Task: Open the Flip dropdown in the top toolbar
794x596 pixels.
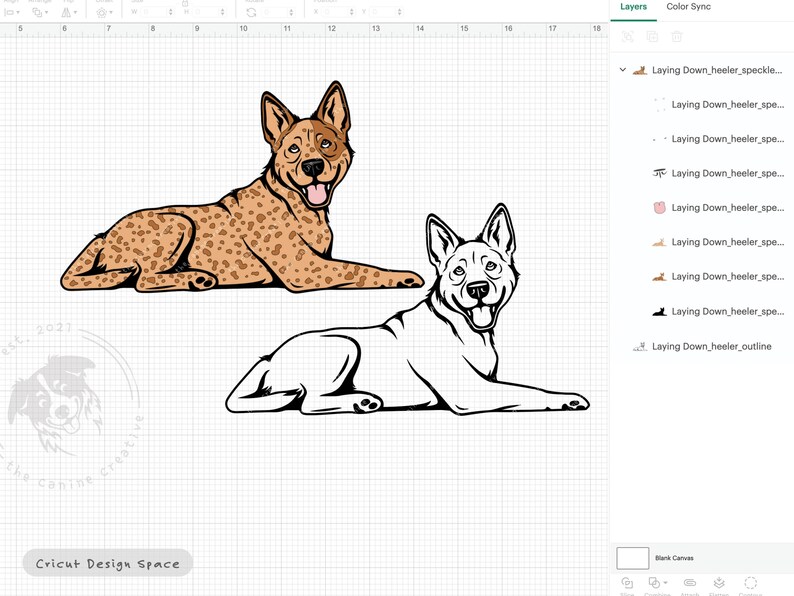Action: click(69, 12)
